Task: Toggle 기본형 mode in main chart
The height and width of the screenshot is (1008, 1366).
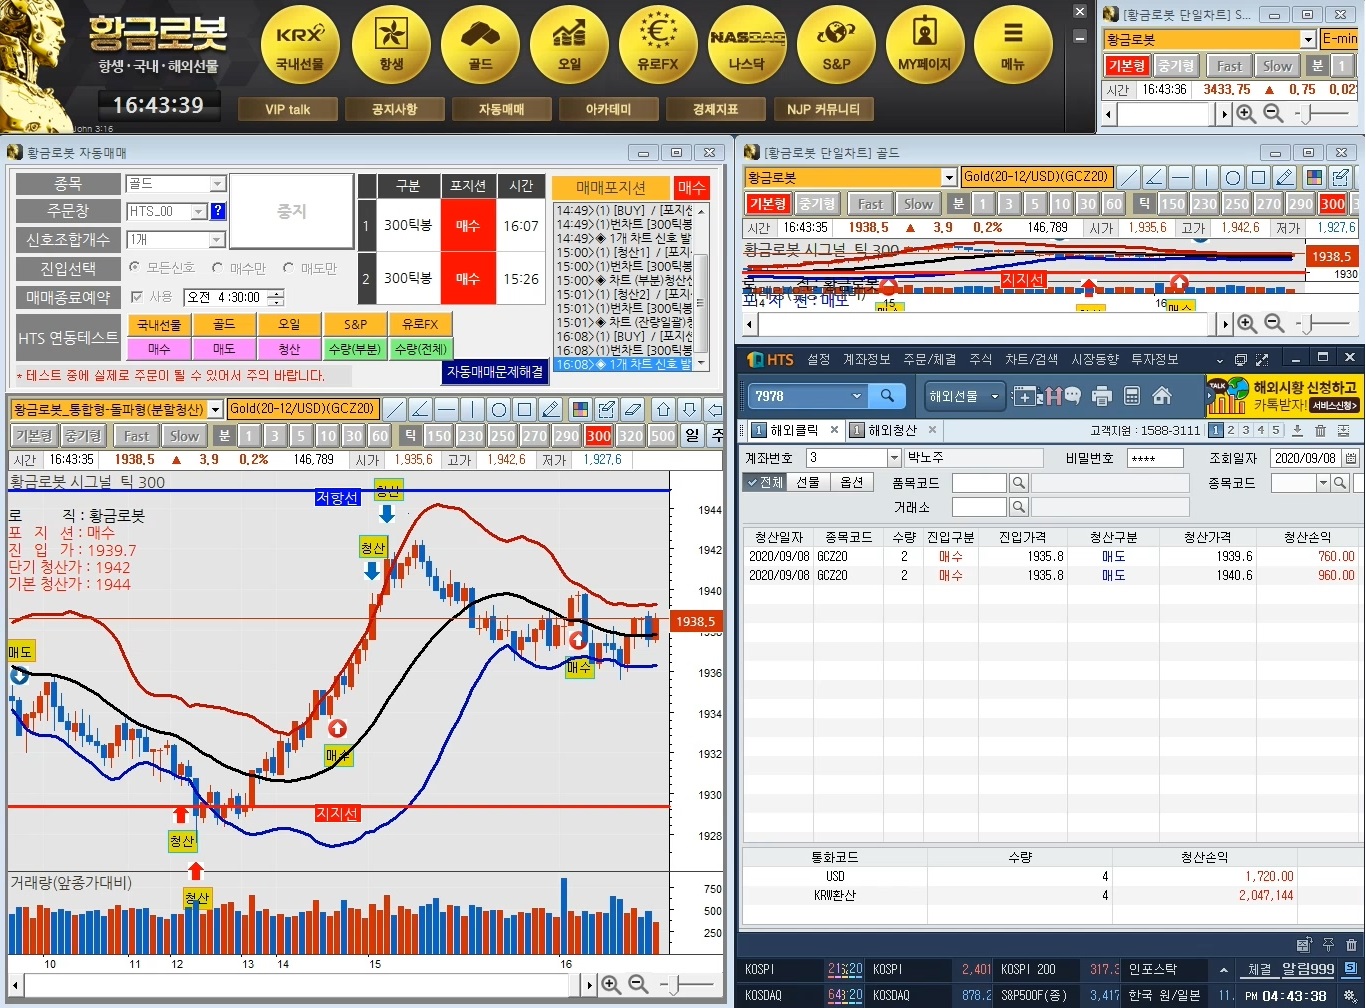Action: [x=32, y=436]
